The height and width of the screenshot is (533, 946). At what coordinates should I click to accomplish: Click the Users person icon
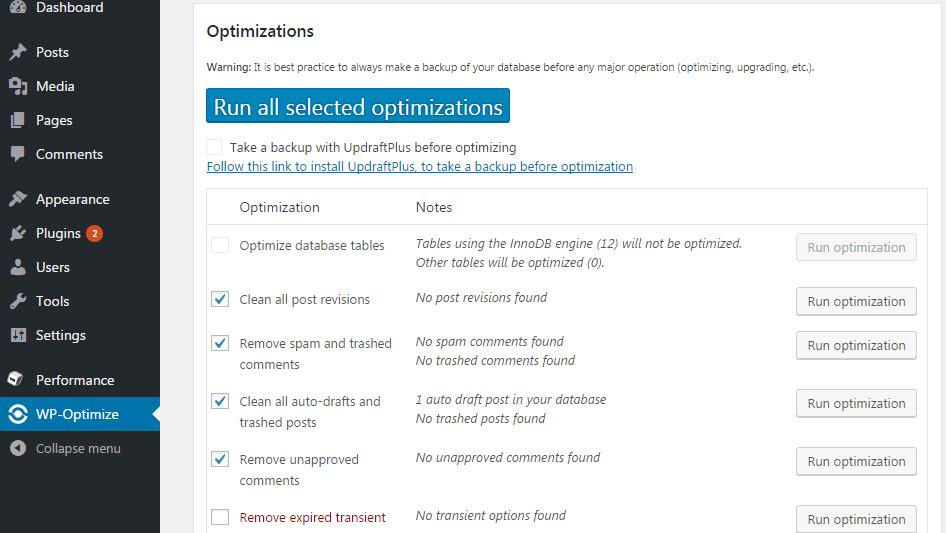(x=18, y=267)
